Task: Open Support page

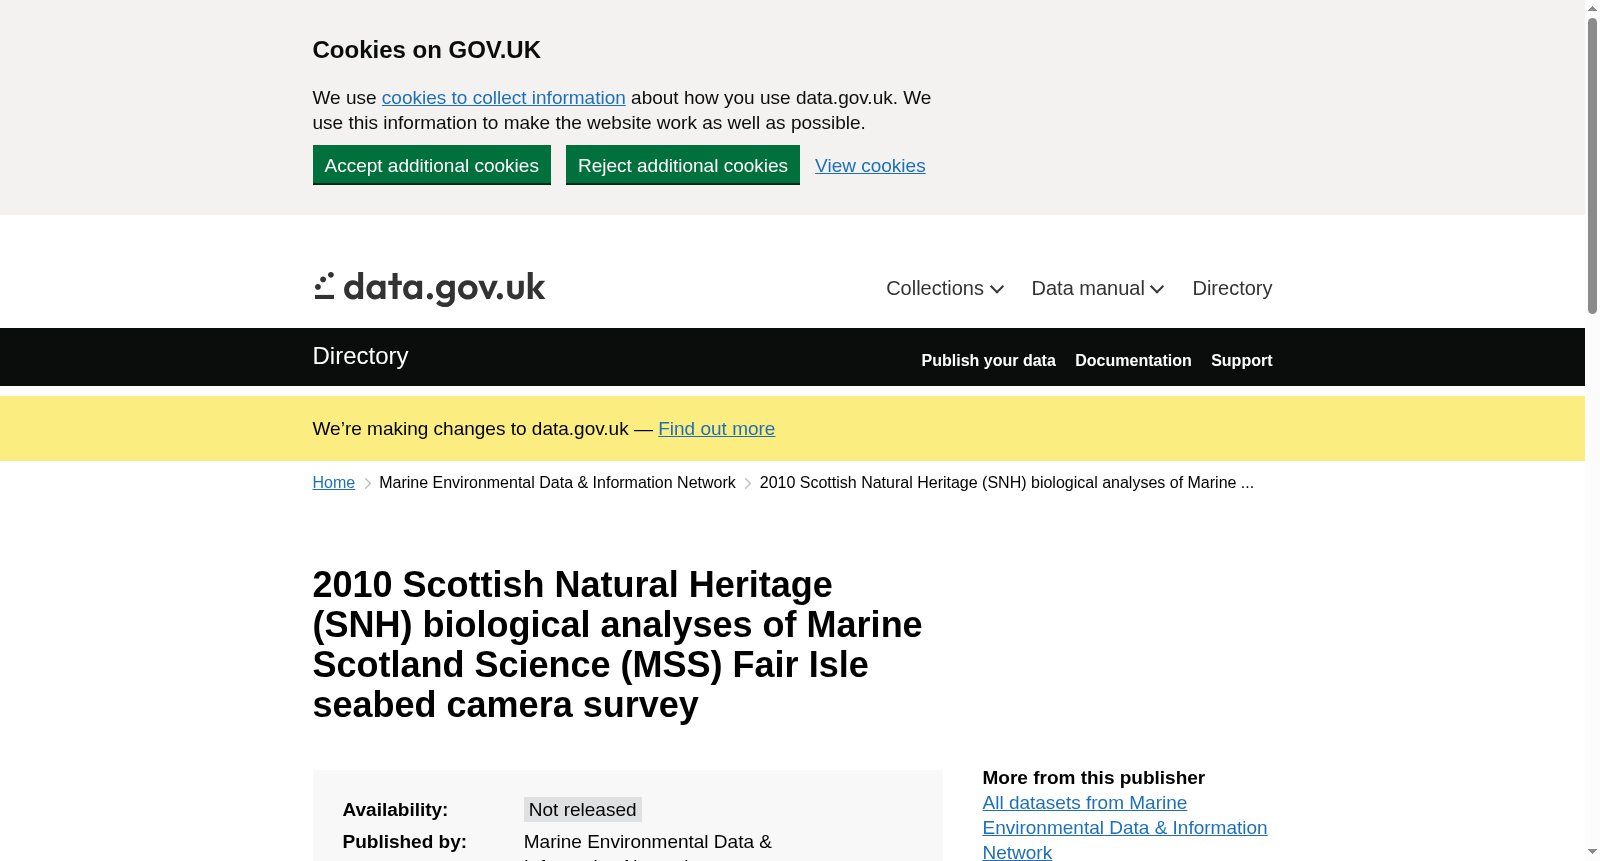Action: 1241,361
